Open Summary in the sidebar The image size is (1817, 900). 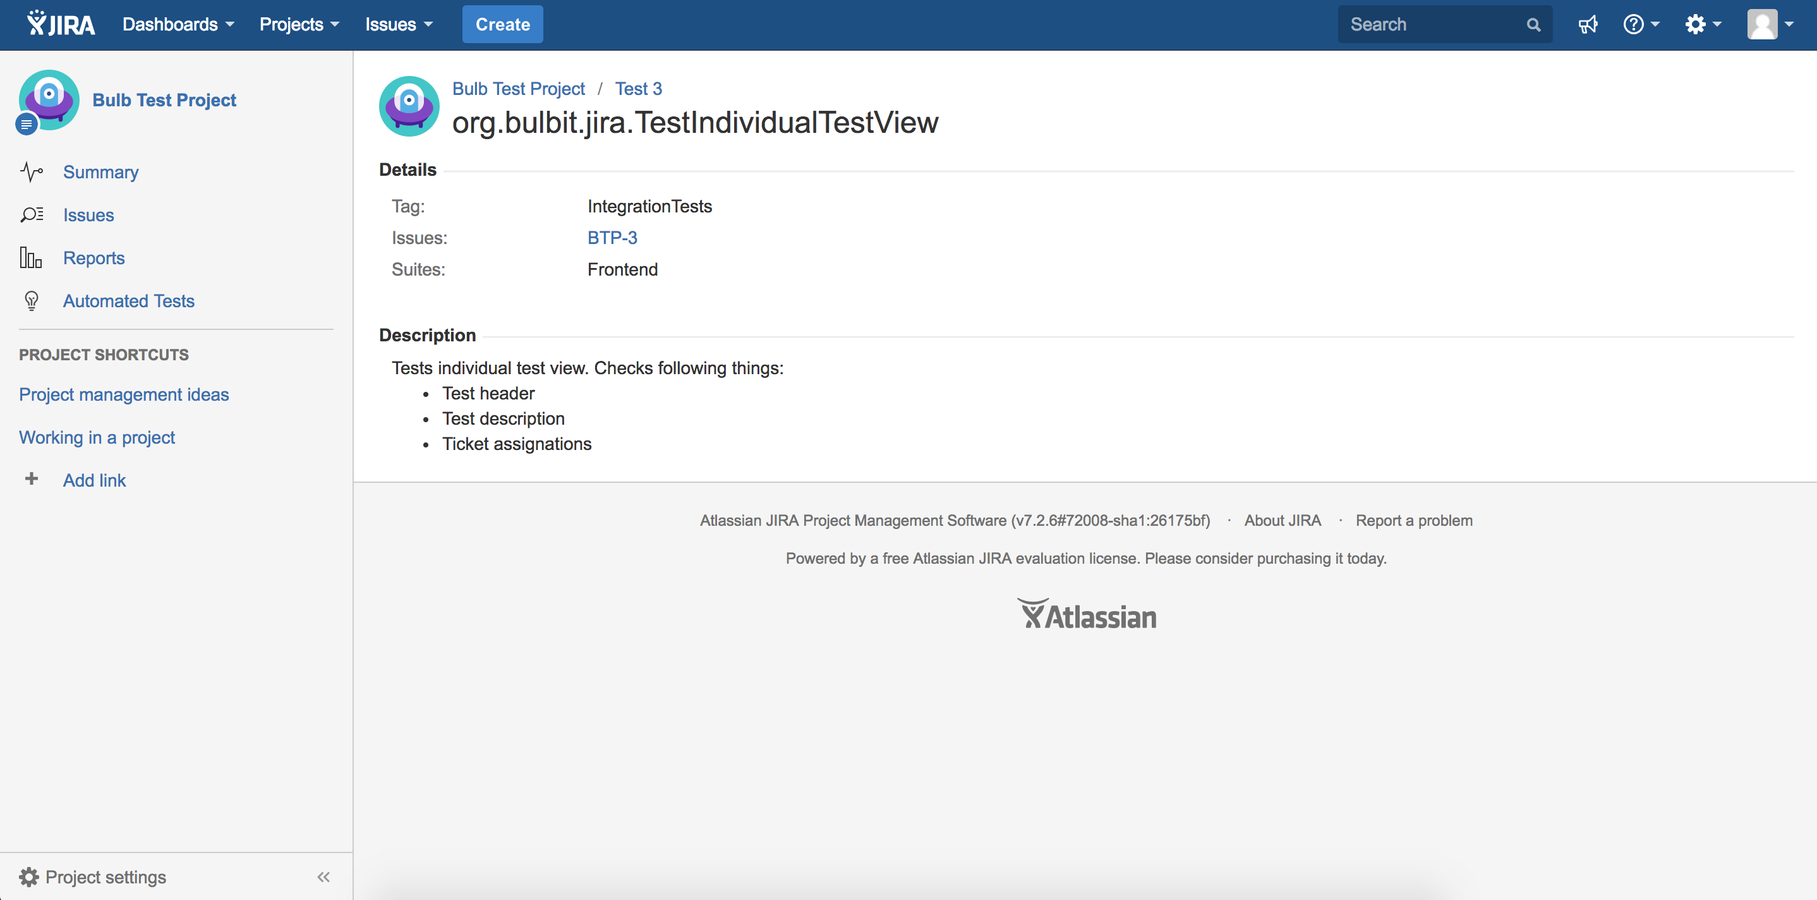click(x=101, y=172)
